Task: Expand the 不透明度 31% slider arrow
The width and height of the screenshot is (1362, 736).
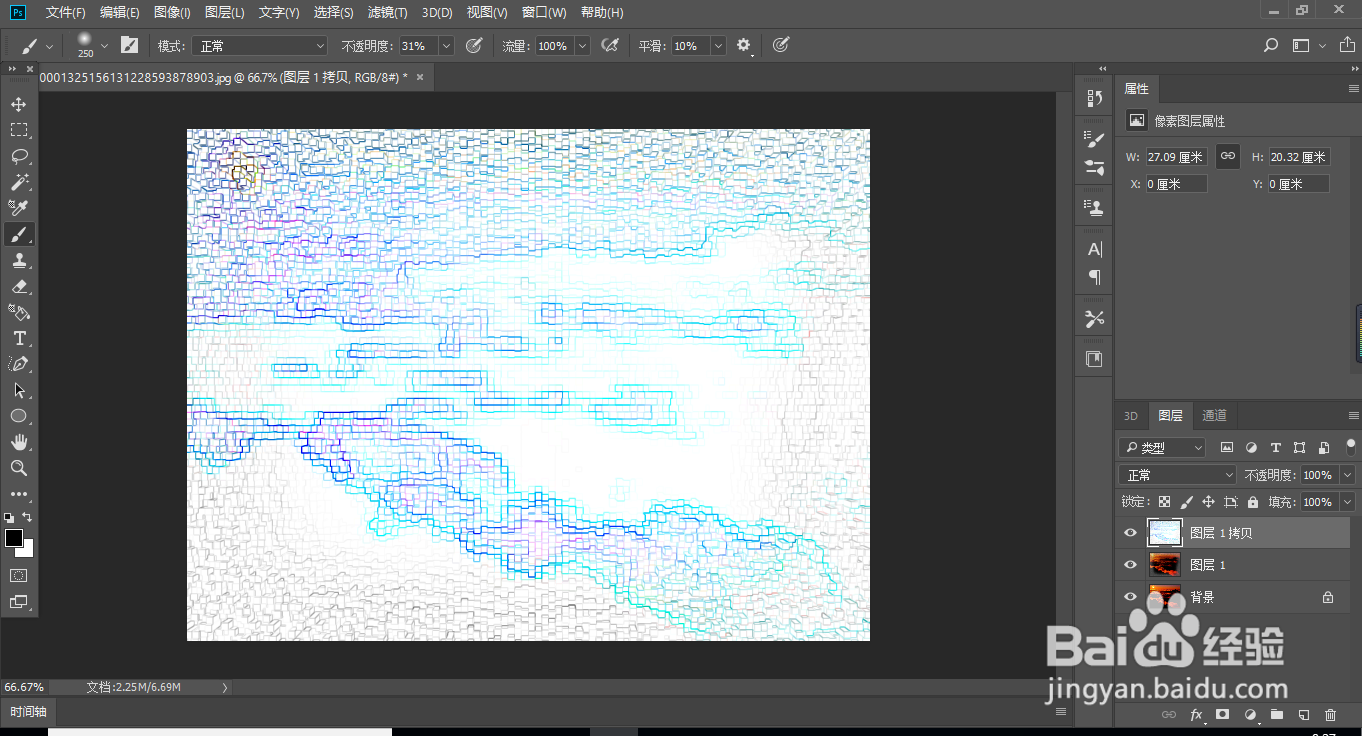Action: (x=446, y=46)
